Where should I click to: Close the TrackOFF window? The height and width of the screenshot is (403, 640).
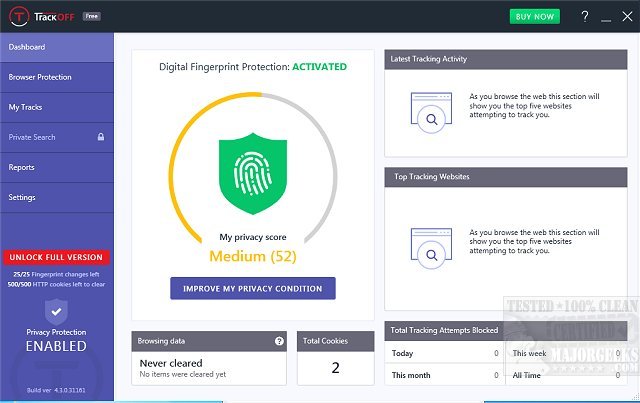pos(627,16)
